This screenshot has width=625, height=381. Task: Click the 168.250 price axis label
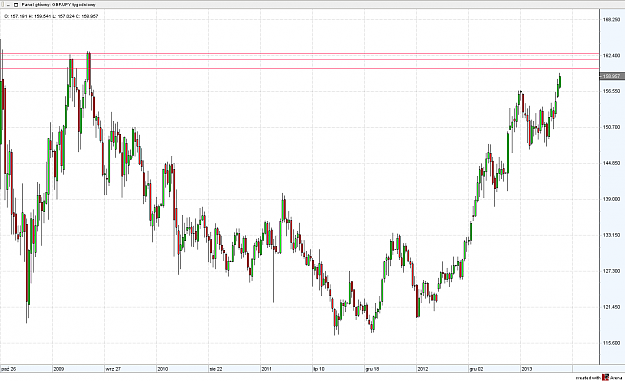pos(612,20)
